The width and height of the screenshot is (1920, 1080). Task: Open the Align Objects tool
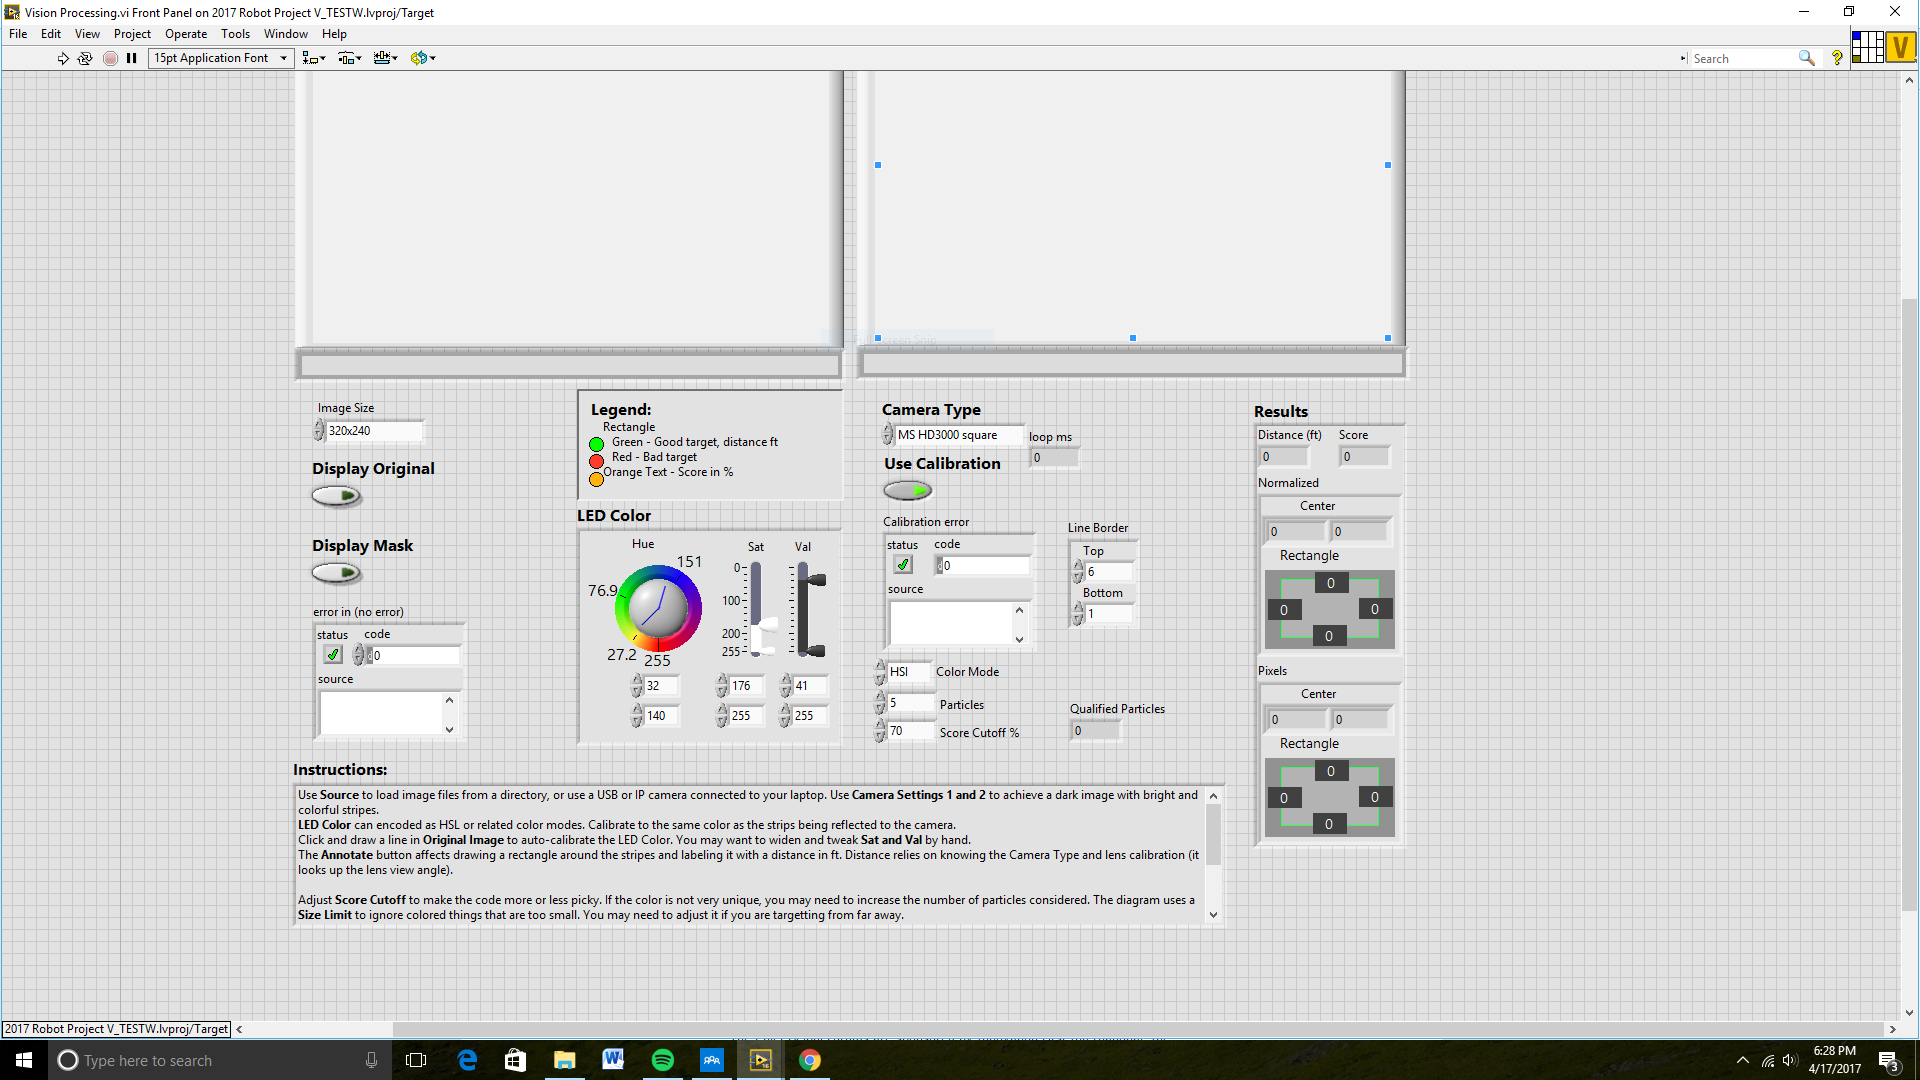point(314,58)
